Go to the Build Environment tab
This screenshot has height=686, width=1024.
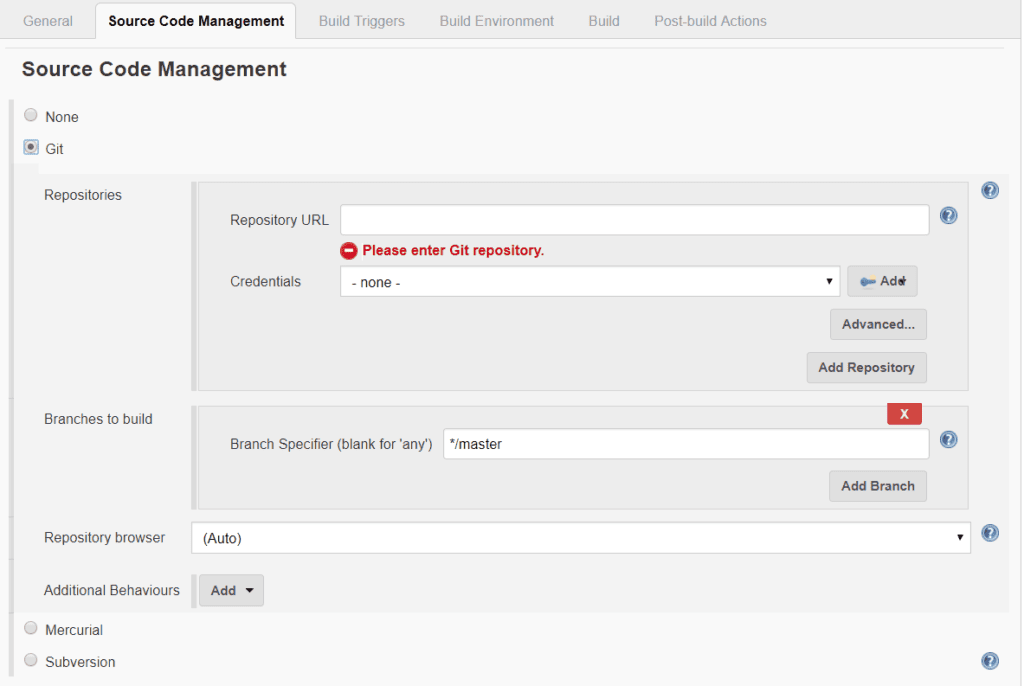[496, 21]
